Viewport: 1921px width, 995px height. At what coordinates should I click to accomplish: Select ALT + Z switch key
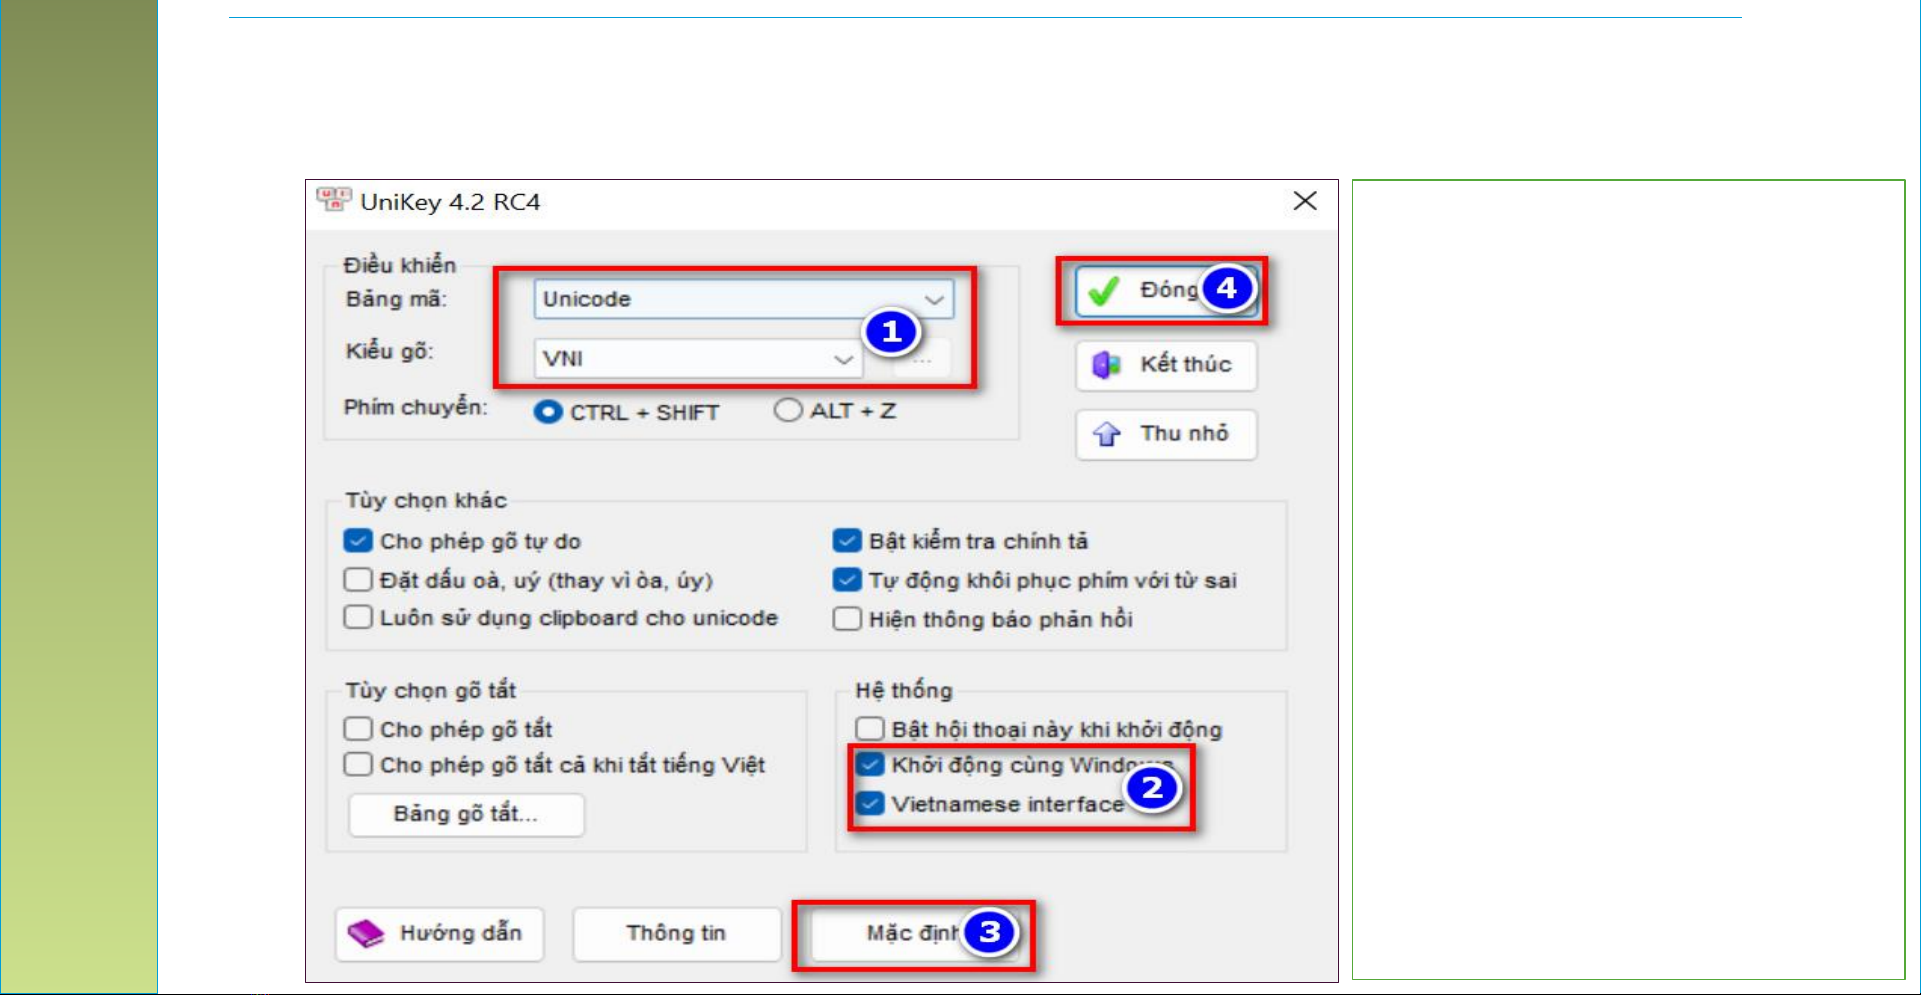[788, 410]
